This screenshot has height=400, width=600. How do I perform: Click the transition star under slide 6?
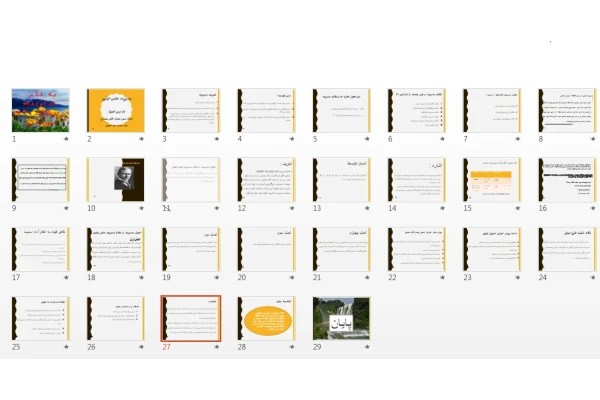pyautogui.click(x=442, y=139)
